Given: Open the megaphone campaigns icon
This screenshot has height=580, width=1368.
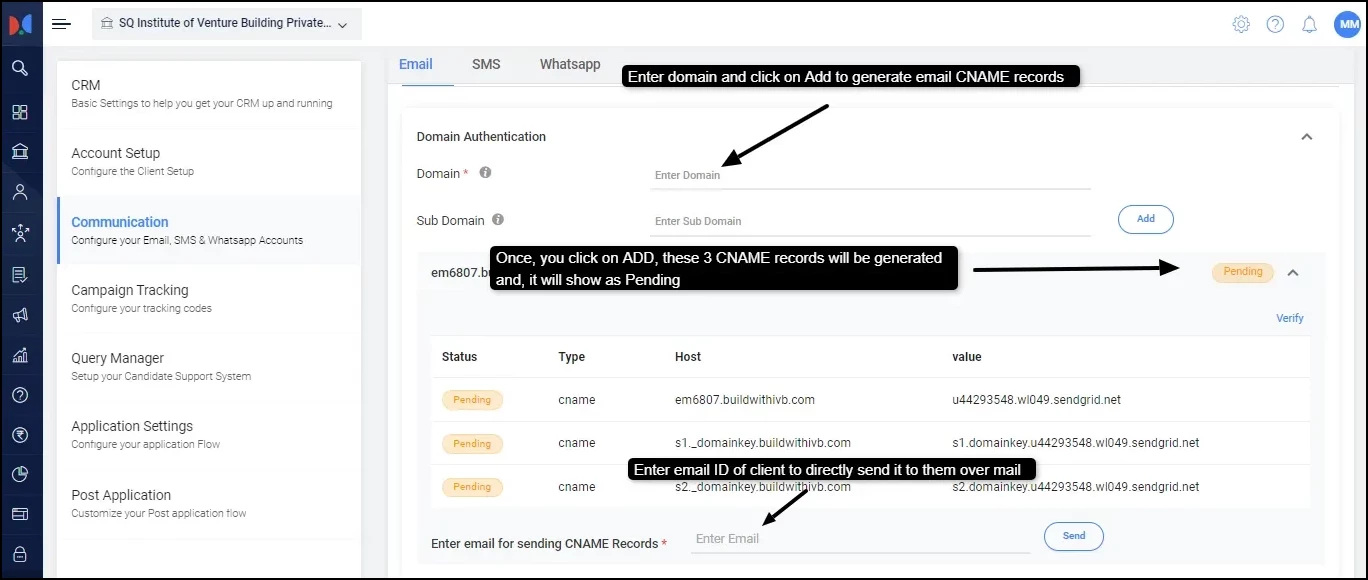Looking at the screenshot, I should [x=20, y=315].
